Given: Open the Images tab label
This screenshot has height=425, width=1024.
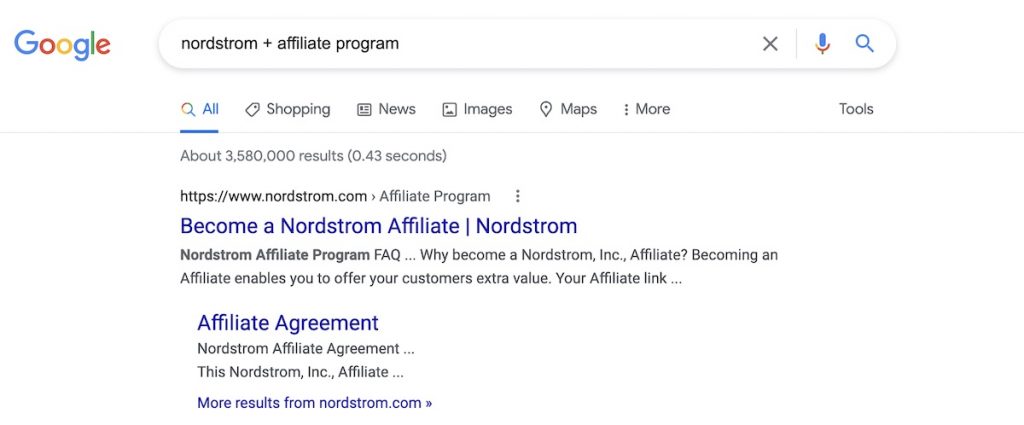Looking at the screenshot, I should (x=488, y=109).
